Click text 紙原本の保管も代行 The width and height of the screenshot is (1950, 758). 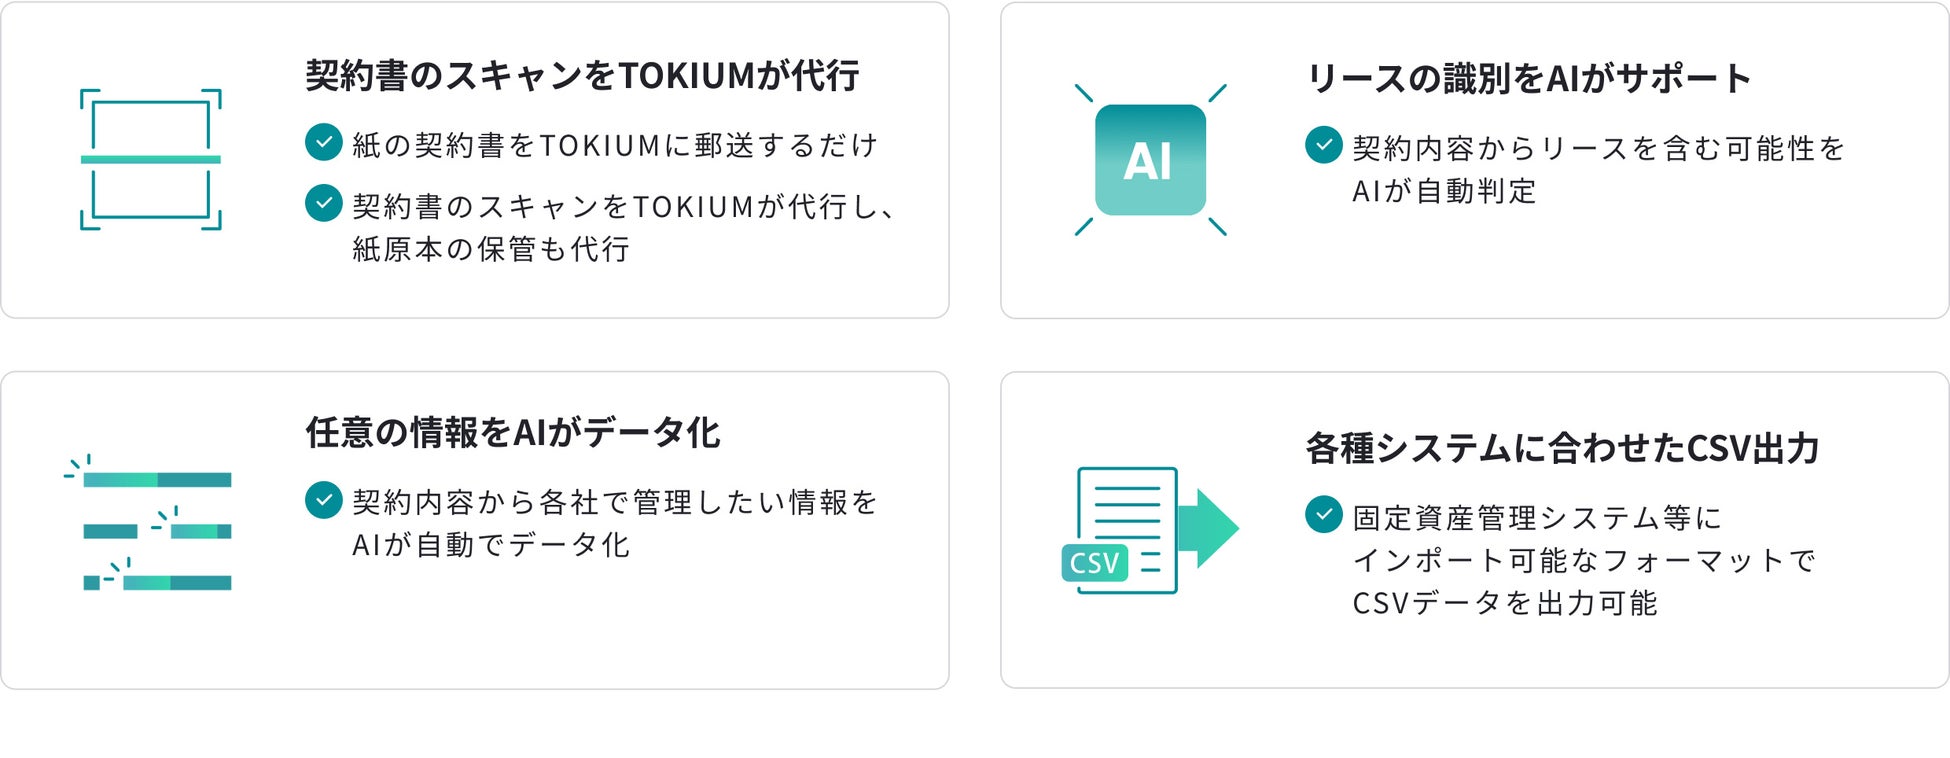491,249
